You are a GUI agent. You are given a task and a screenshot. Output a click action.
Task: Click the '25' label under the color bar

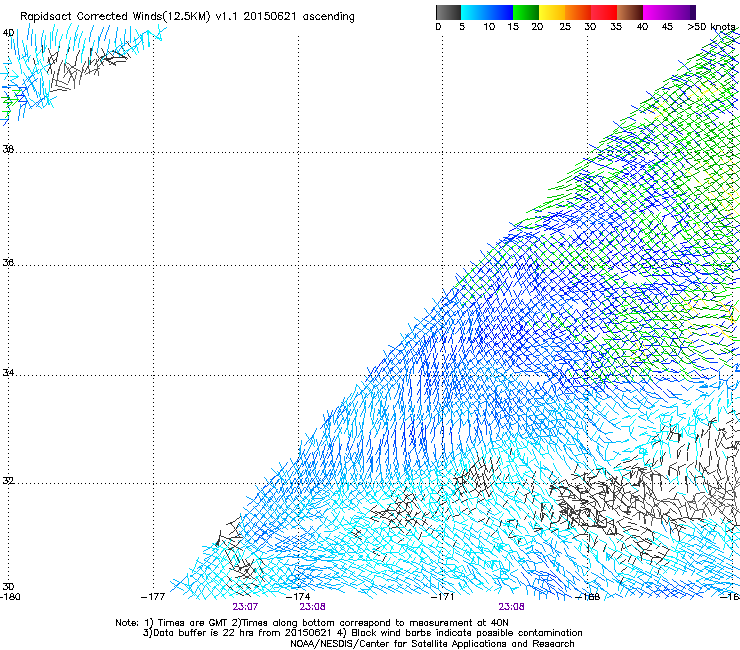click(x=565, y=27)
